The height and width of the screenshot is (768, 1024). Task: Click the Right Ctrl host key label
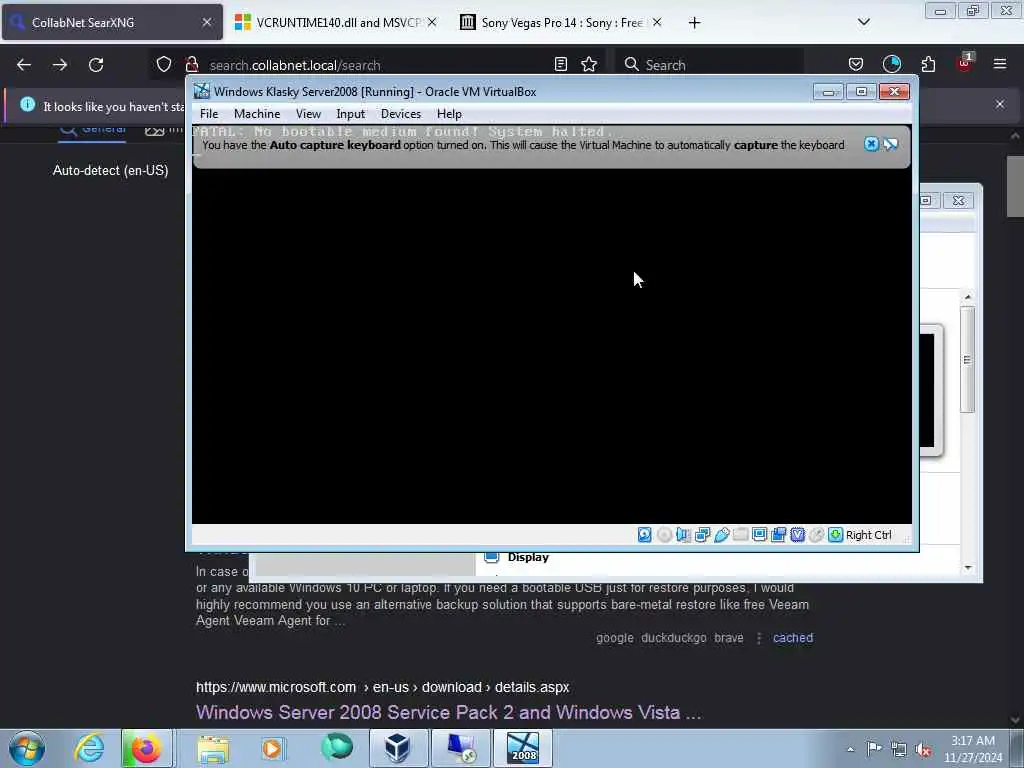pyautogui.click(x=869, y=535)
